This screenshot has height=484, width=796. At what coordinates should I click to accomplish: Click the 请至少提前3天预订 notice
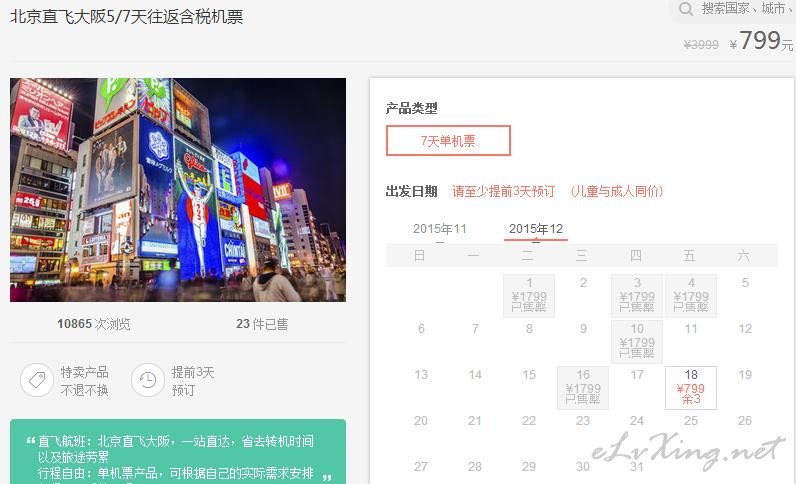(504, 191)
